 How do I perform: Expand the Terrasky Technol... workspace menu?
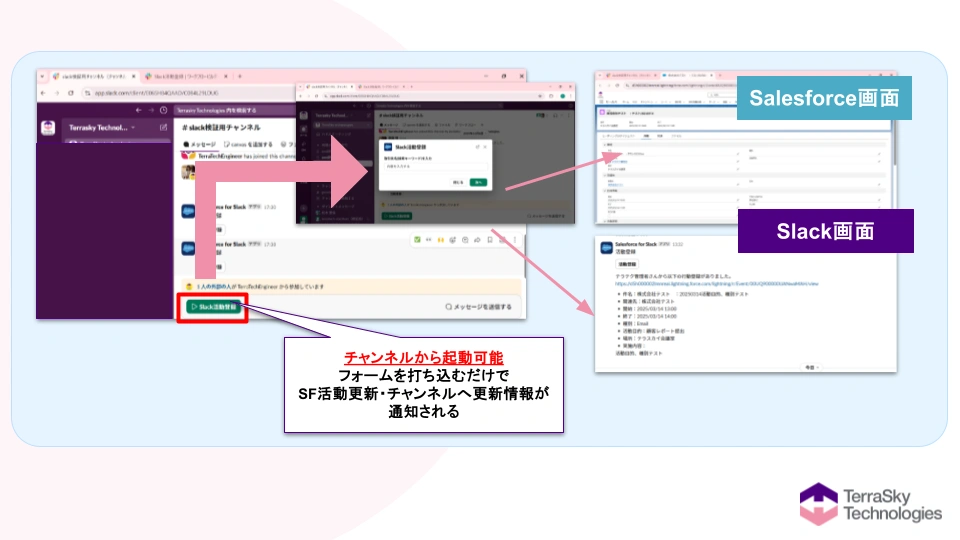tap(102, 127)
